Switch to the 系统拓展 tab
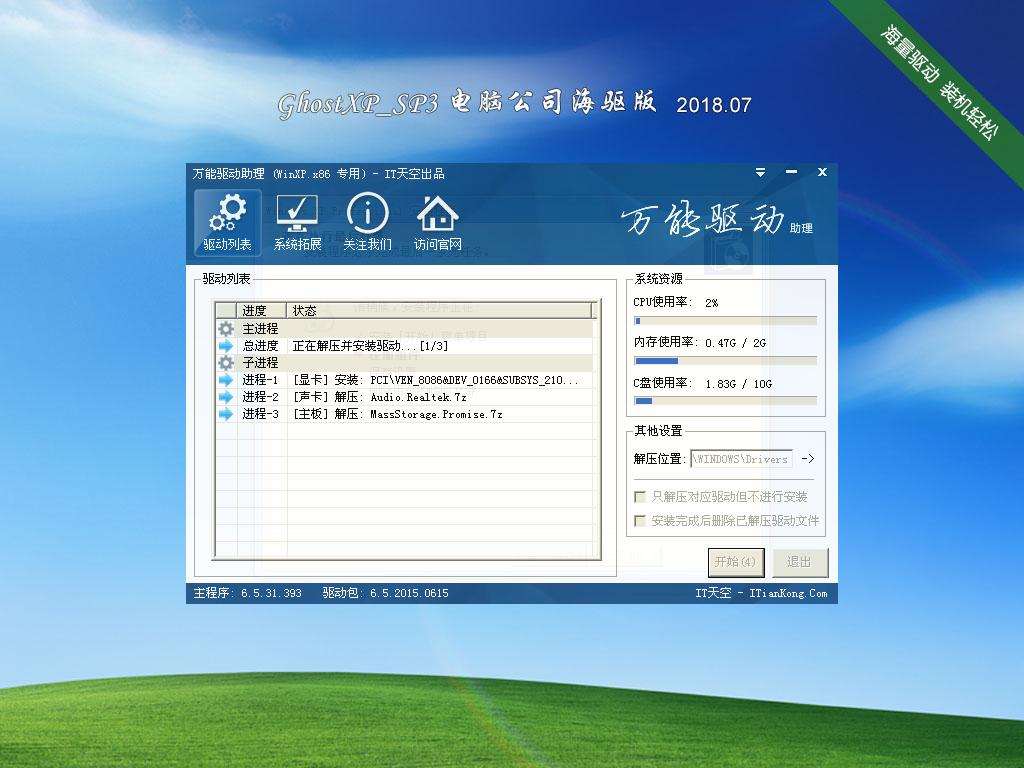The width and height of the screenshot is (1024, 768). pos(297,222)
